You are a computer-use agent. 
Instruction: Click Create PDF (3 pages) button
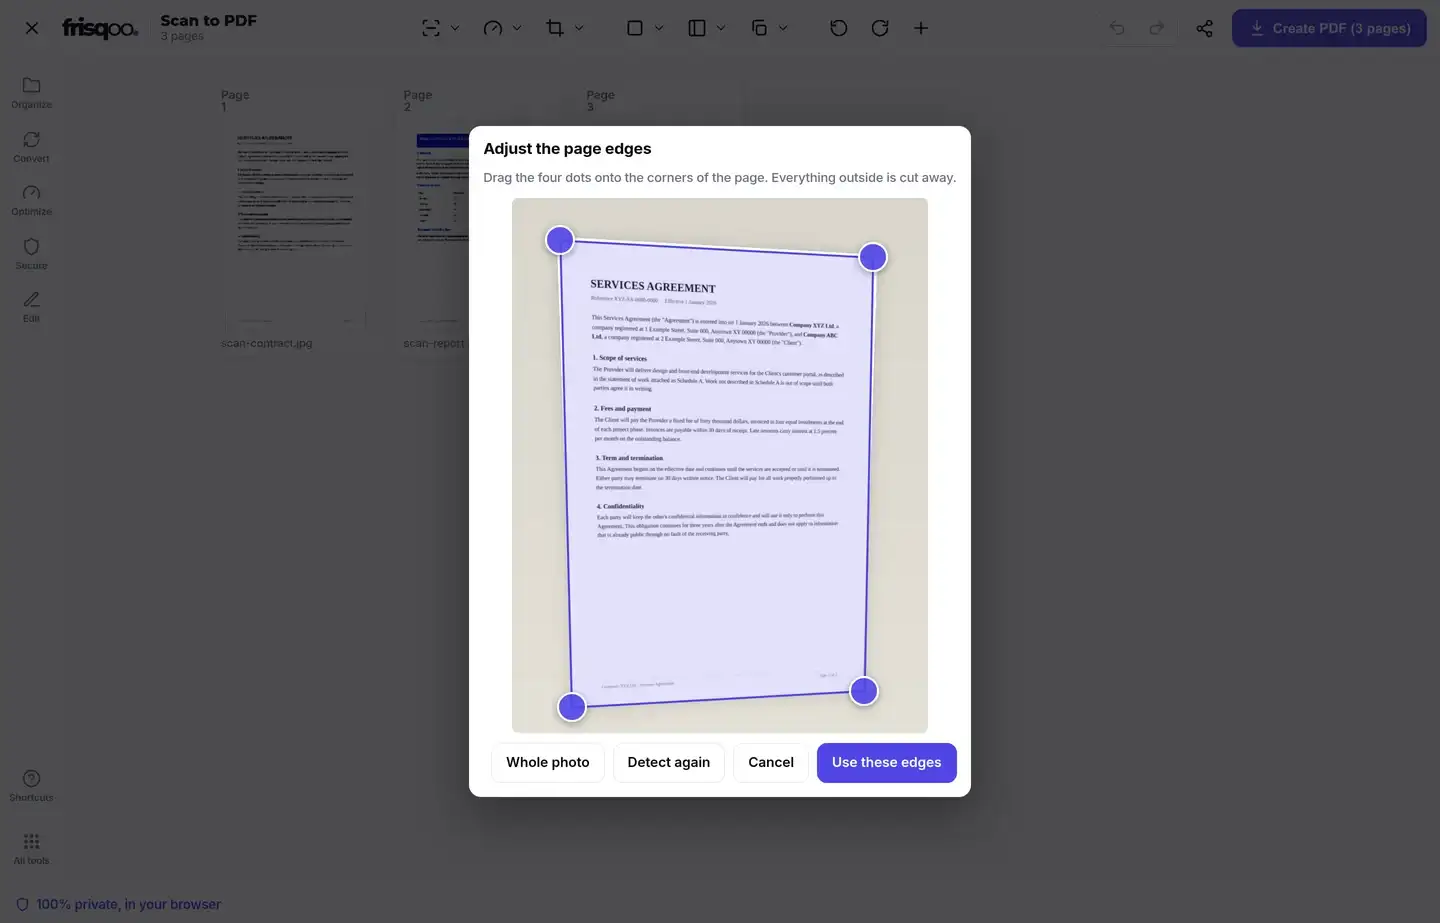pyautogui.click(x=1329, y=28)
